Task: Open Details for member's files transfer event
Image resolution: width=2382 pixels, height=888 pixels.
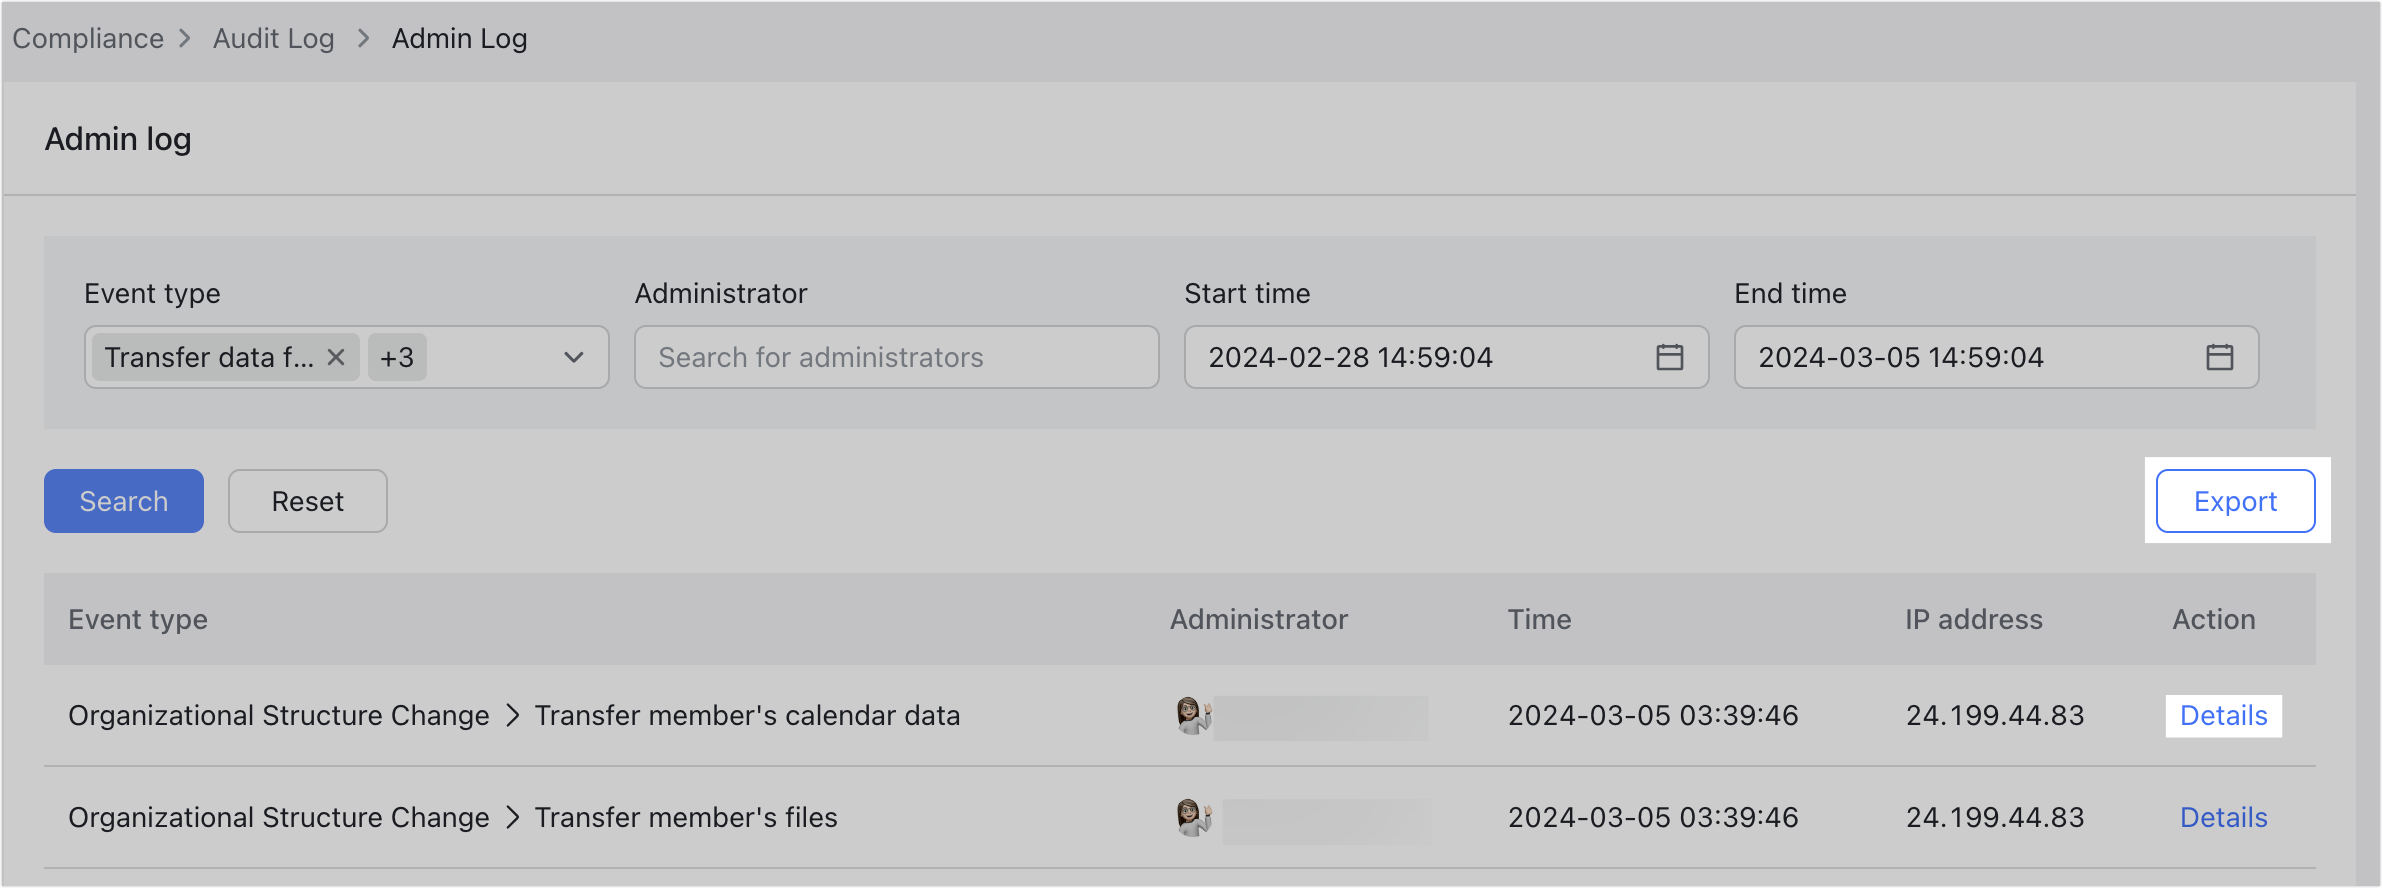Action: coord(2223,817)
